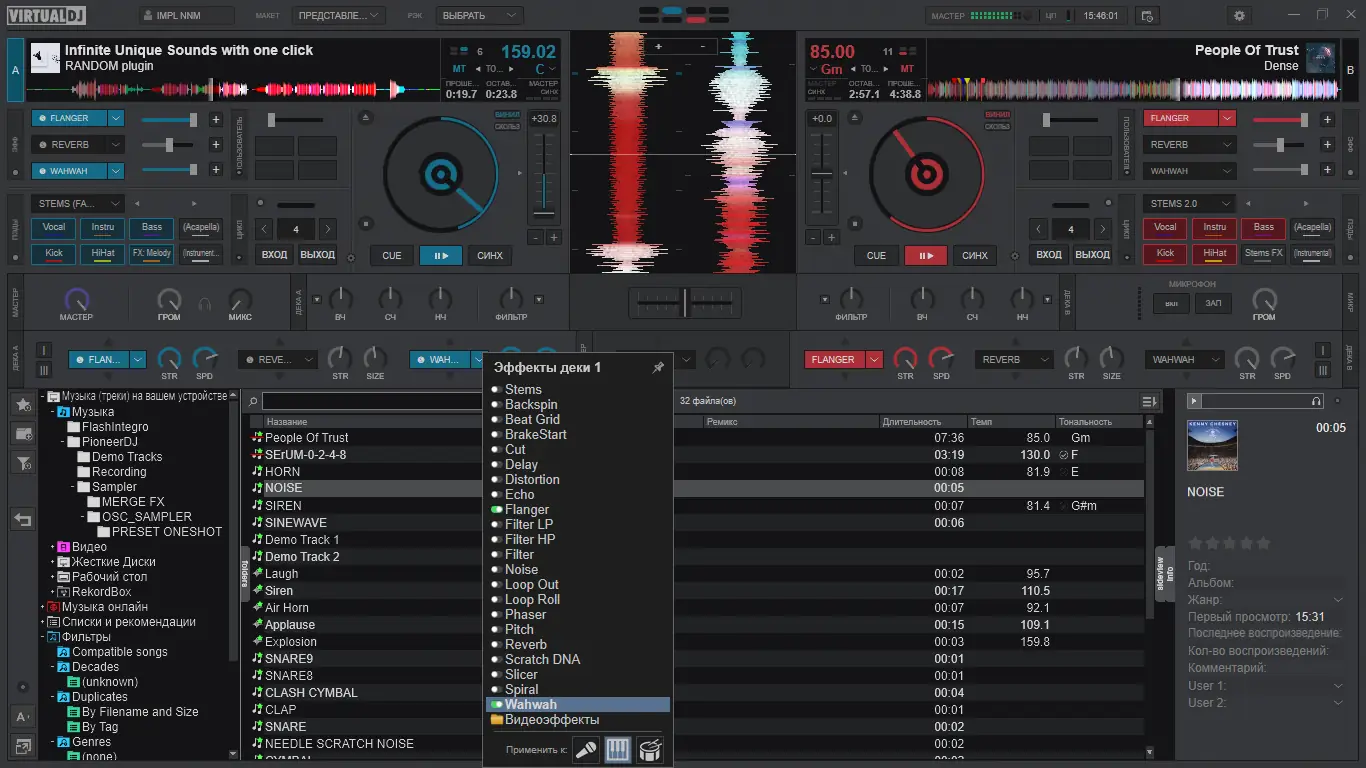This screenshot has width=1366, height=768.
Task: Toggle the Flanger effect in list
Action: click(496, 510)
